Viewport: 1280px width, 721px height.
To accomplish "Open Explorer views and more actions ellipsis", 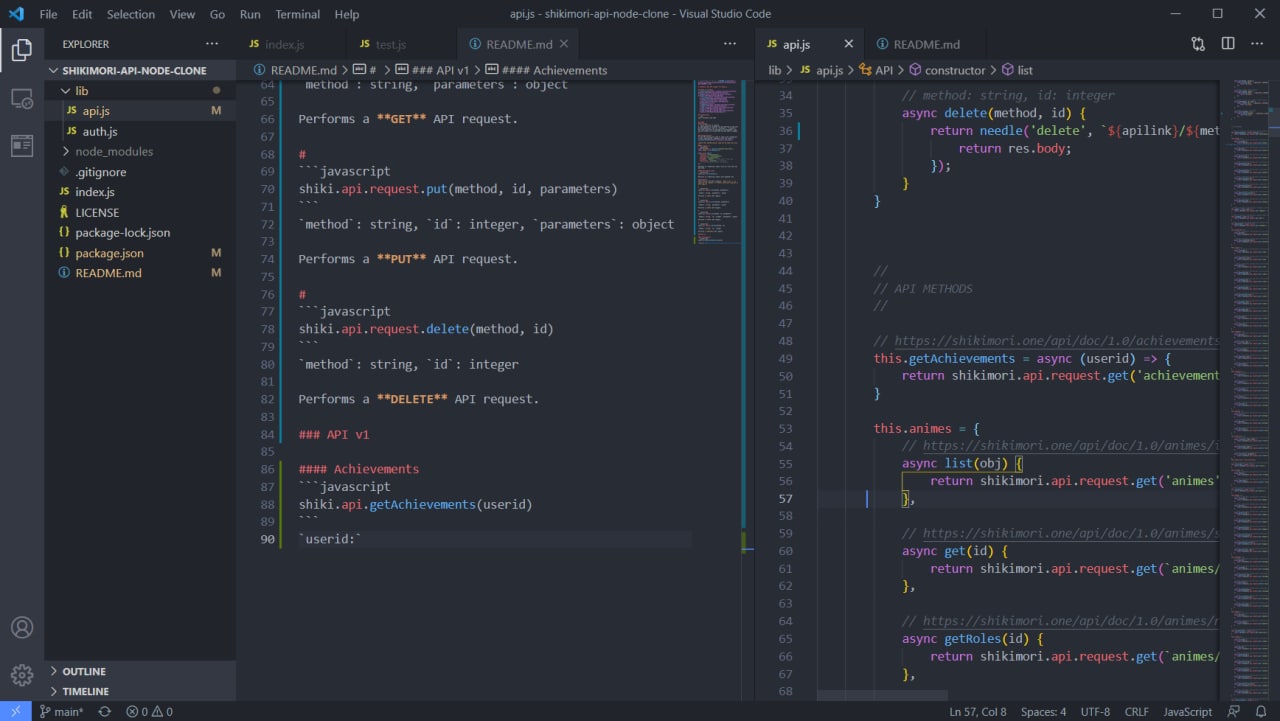I will [x=212, y=44].
